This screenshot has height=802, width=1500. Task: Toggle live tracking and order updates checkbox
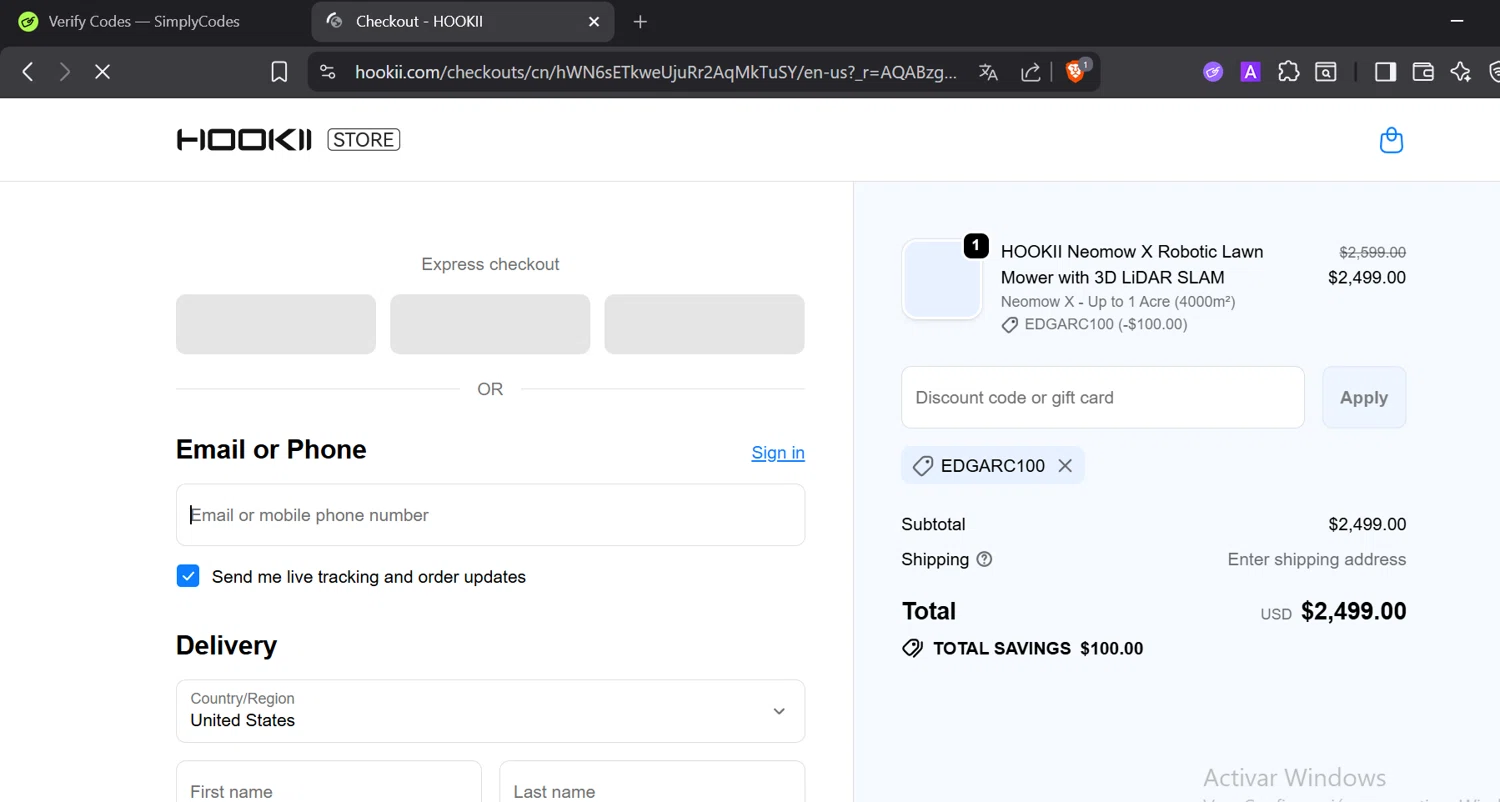tap(188, 576)
